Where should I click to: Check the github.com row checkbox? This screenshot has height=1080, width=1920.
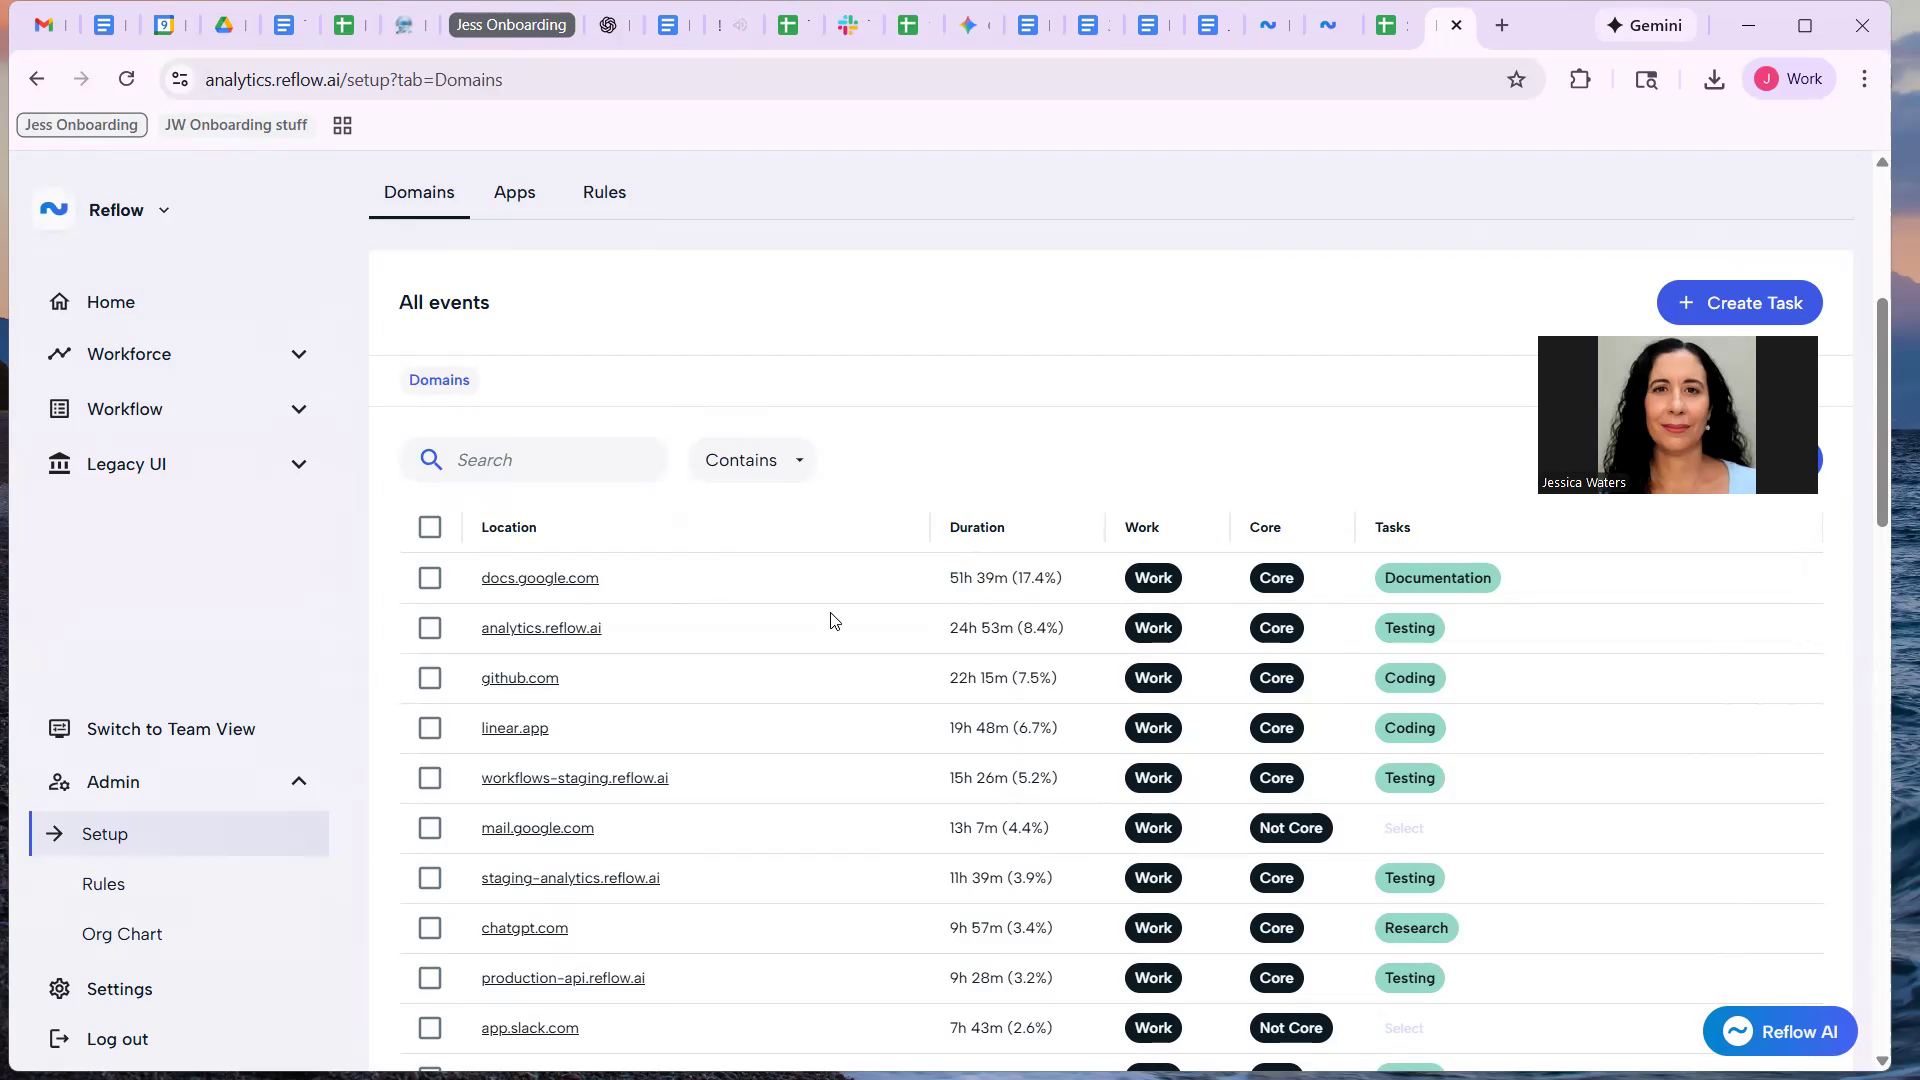pos(430,678)
